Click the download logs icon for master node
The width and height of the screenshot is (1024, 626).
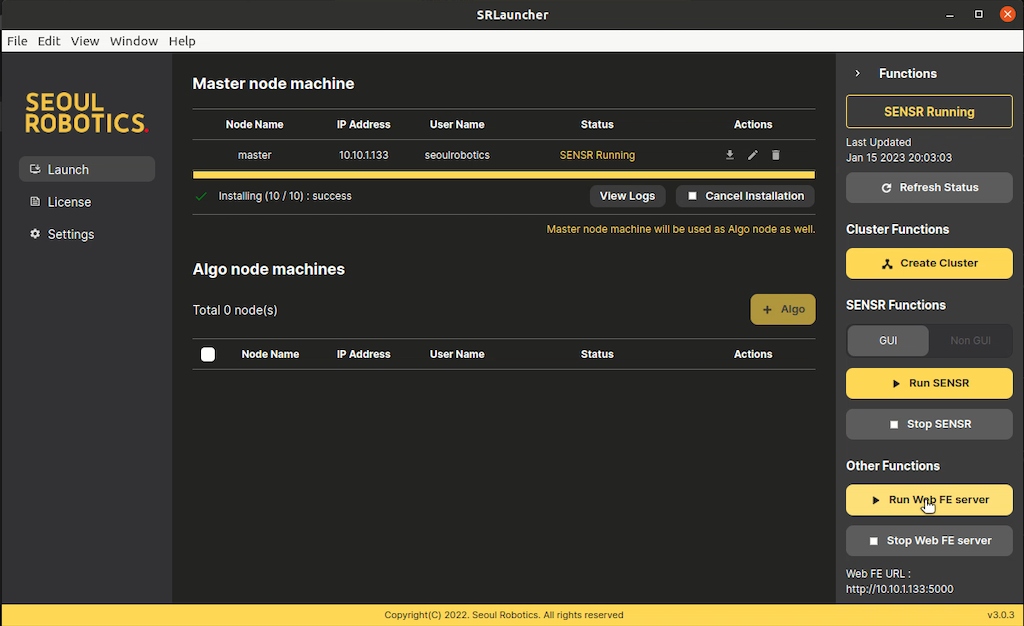click(x=729, y=155)
